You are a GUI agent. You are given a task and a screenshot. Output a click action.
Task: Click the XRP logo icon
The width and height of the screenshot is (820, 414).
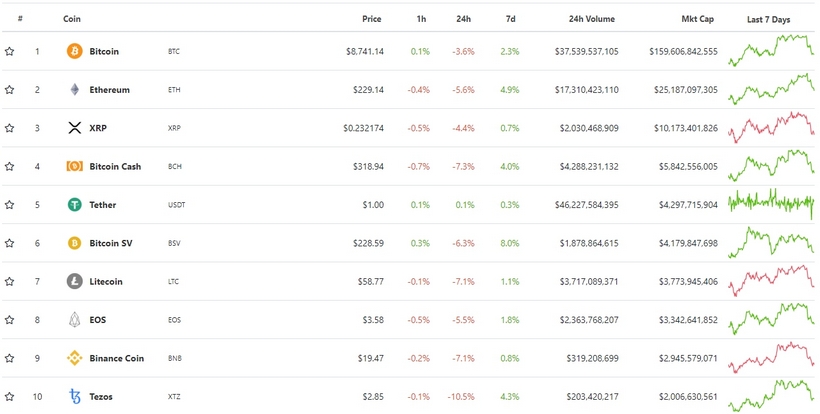pyautogui.click(x=75, y=128)
